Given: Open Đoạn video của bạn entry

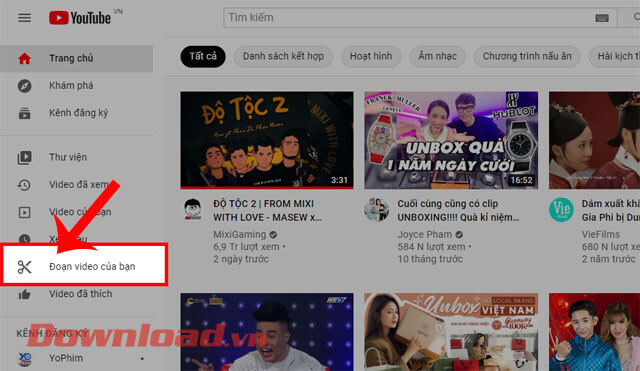Looking at the screenshot, I should (84, 267).
